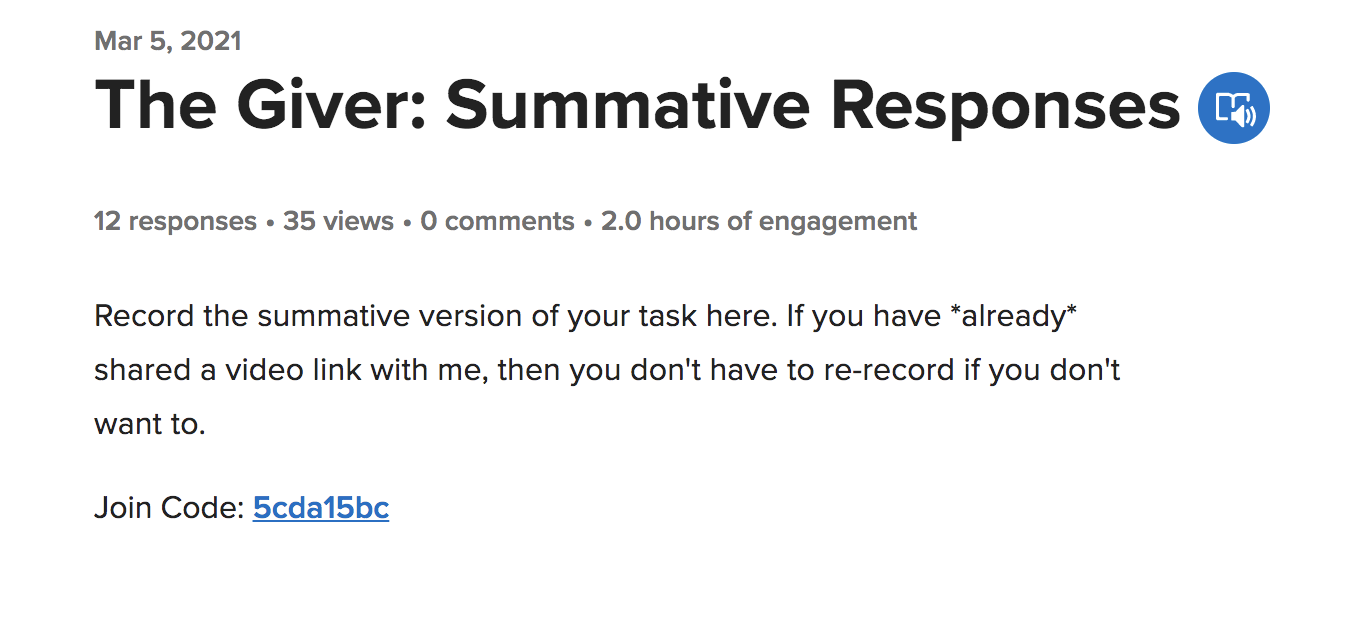Click the description line starting shared a video
Image resolution: width=1348 pixels, height=618 pixels.
(607, 371)
